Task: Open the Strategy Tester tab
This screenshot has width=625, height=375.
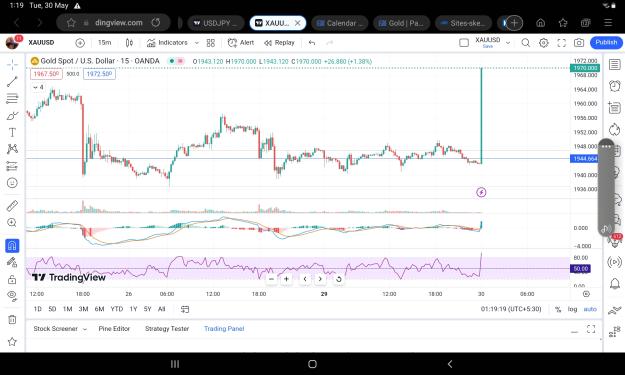Action: [167, 329]
